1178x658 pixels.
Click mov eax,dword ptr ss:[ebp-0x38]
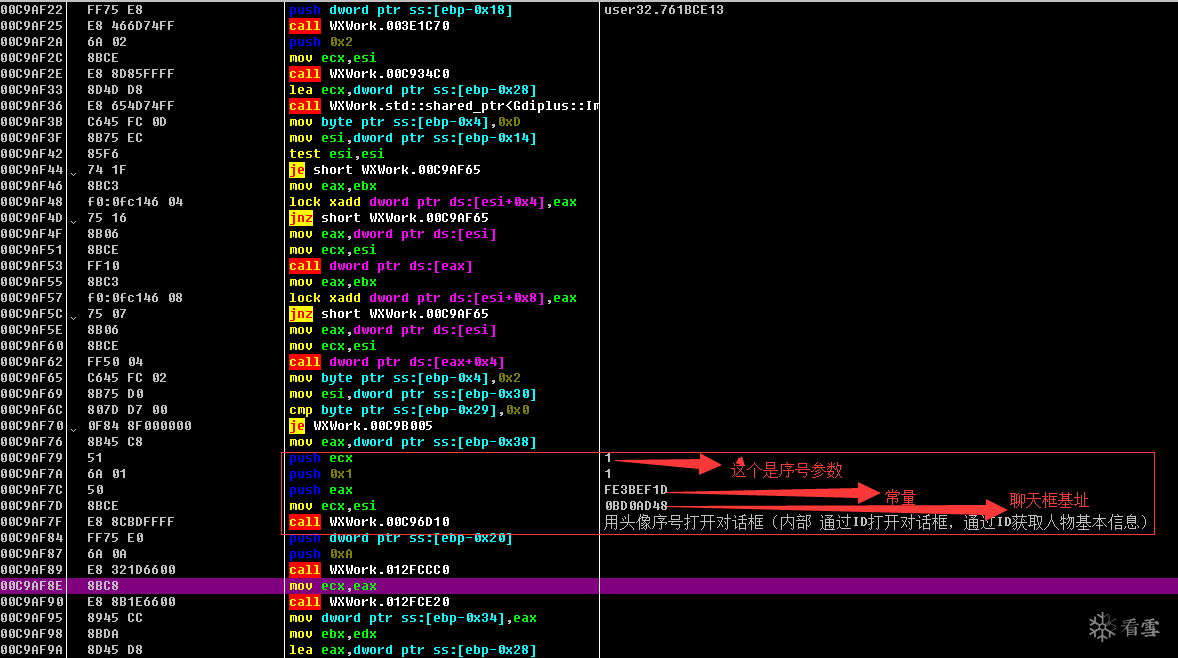(x=413, y=442)
